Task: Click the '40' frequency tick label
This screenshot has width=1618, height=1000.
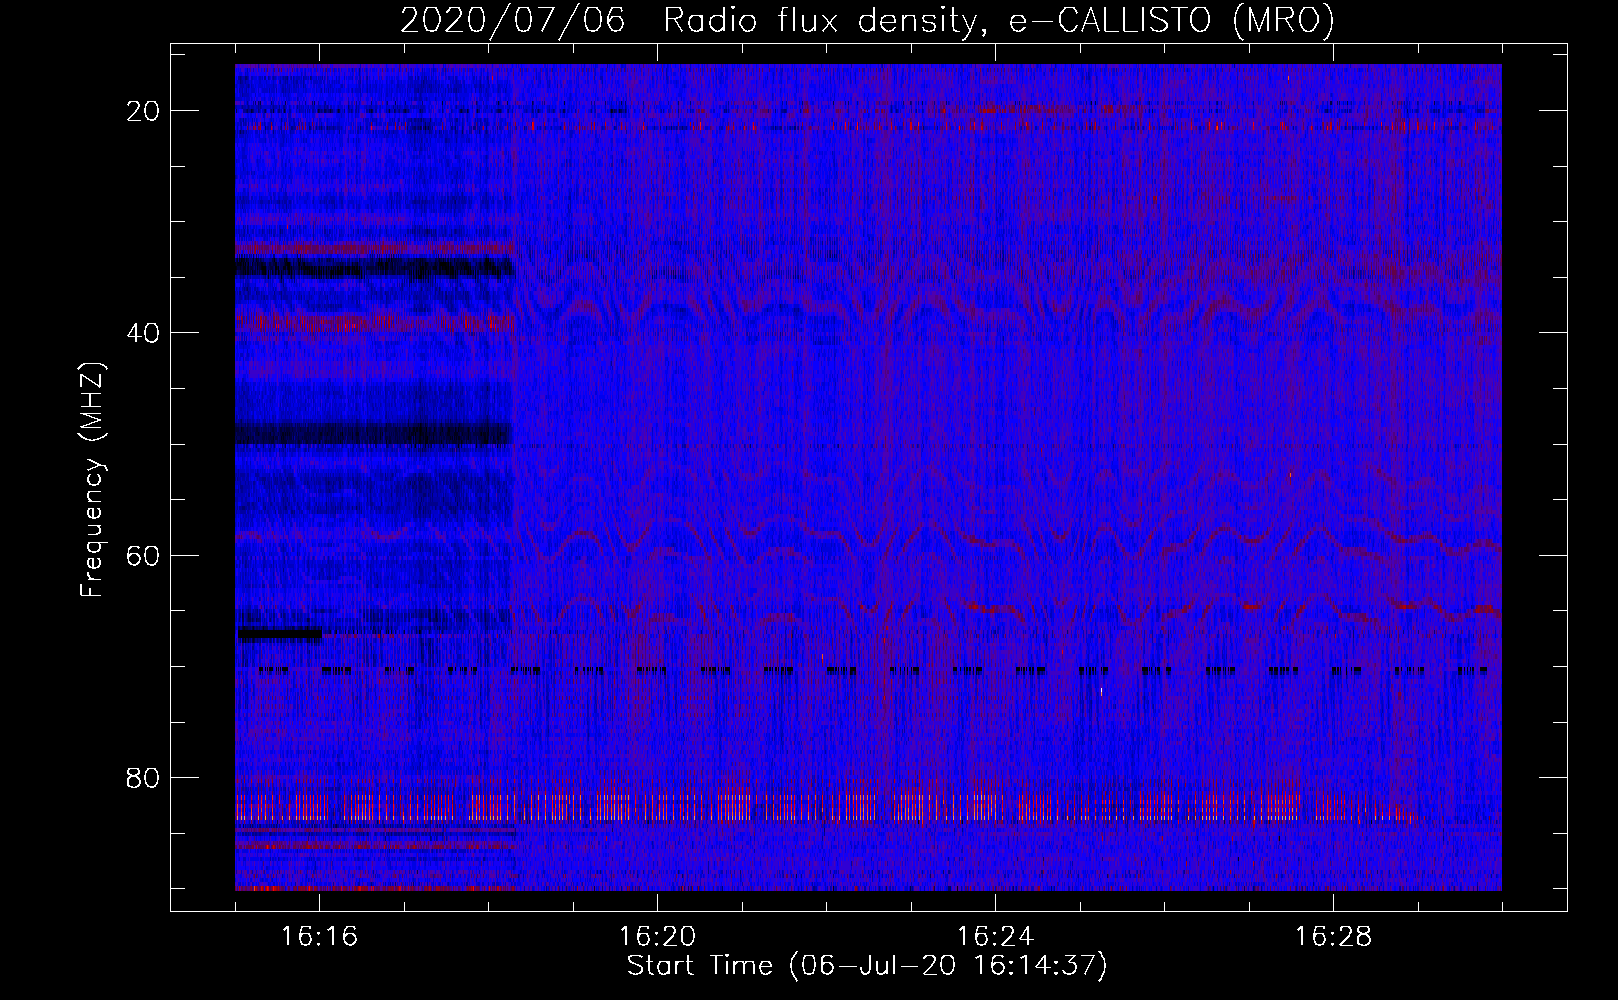Action: (144, 333)
